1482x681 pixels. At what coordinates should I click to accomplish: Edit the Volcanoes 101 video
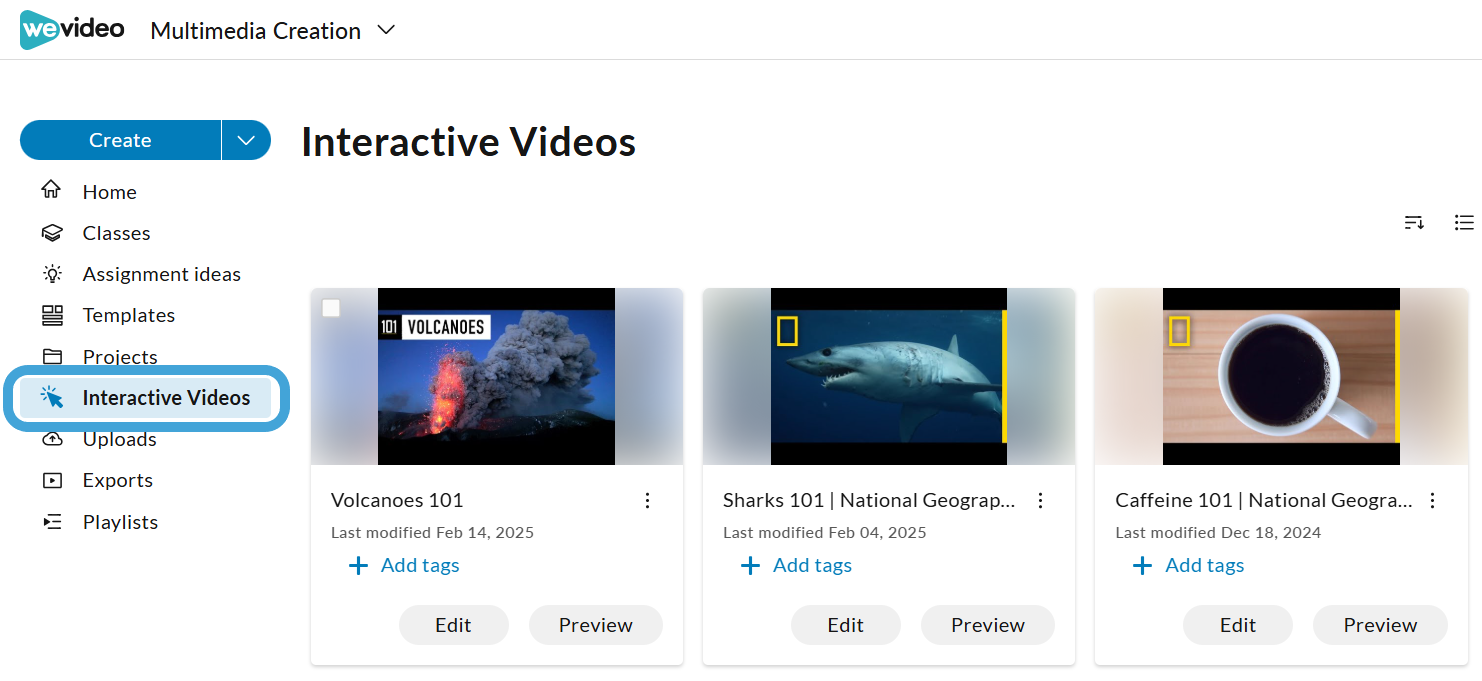click(x=453, y=625)
